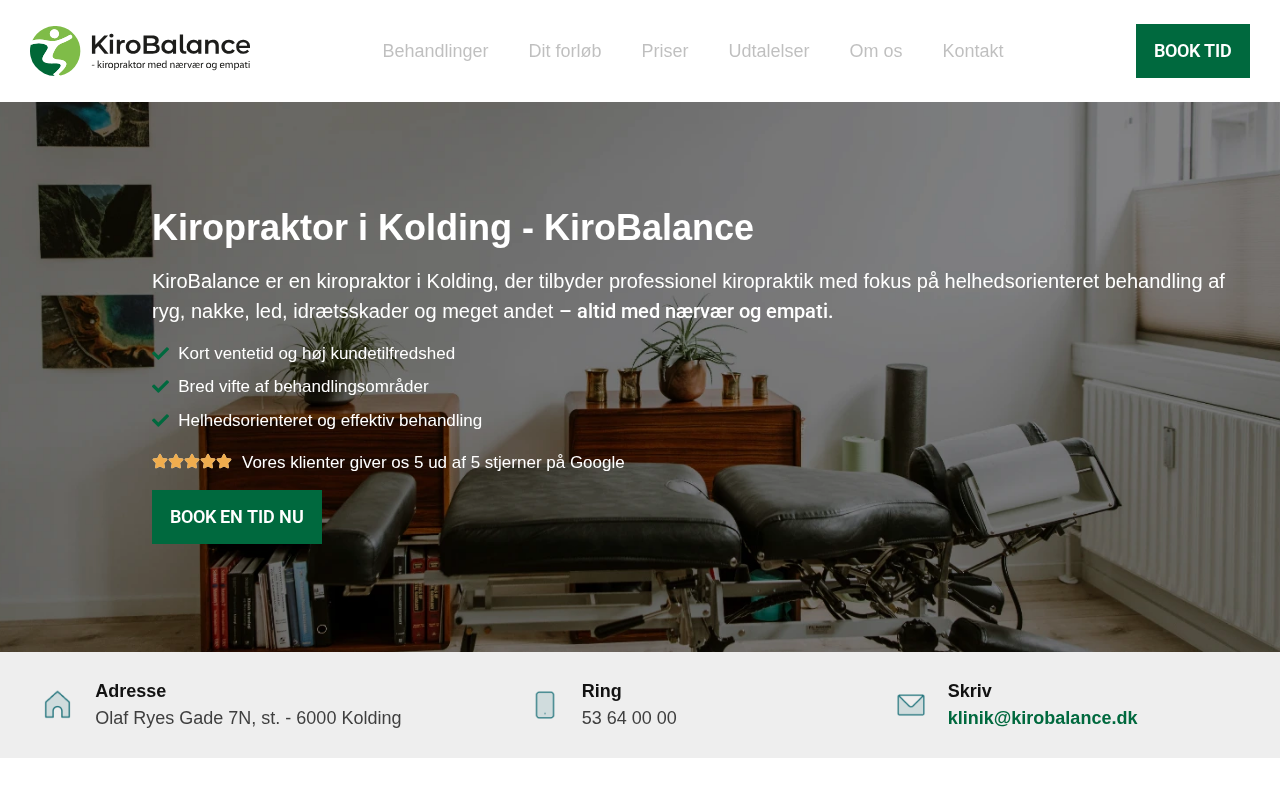Click the envelope email icon
This screenshot has height=800, width=1280.
point(911,705)
